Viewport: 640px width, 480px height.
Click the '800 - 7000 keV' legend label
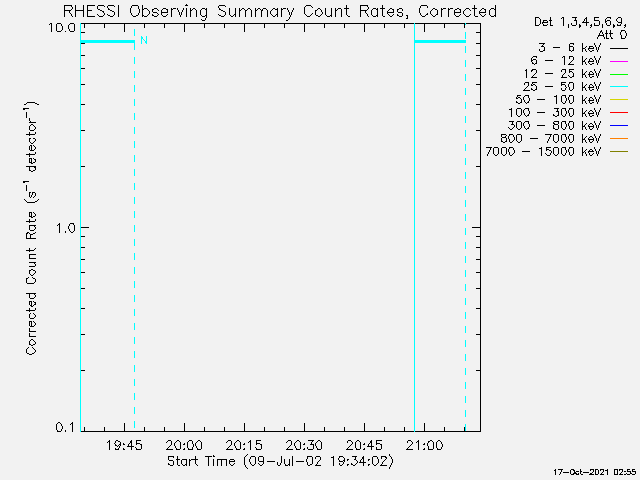[x=551, y=139]
